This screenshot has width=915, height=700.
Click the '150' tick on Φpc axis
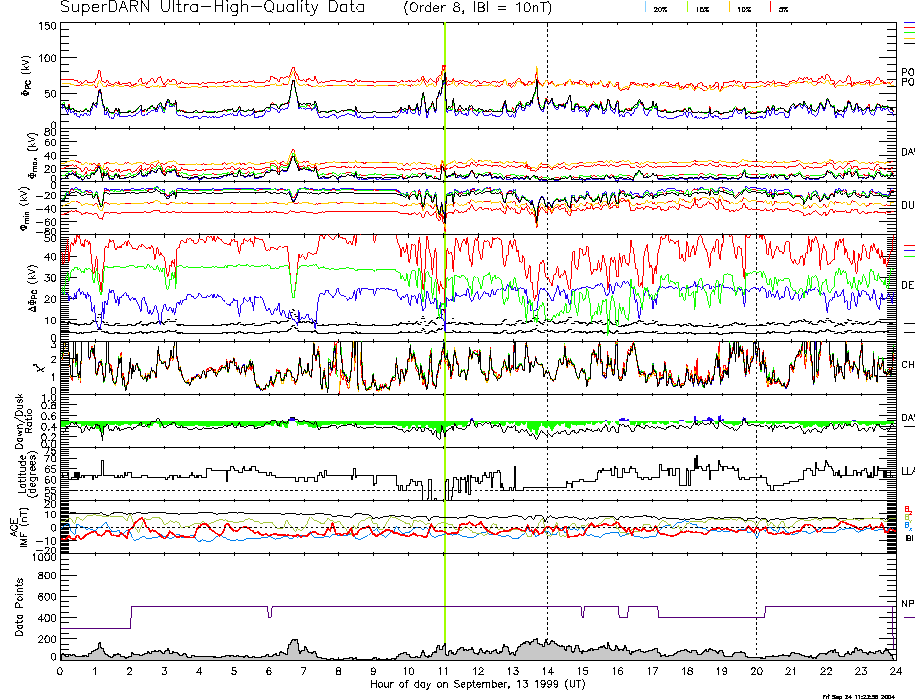click(47, 26)
